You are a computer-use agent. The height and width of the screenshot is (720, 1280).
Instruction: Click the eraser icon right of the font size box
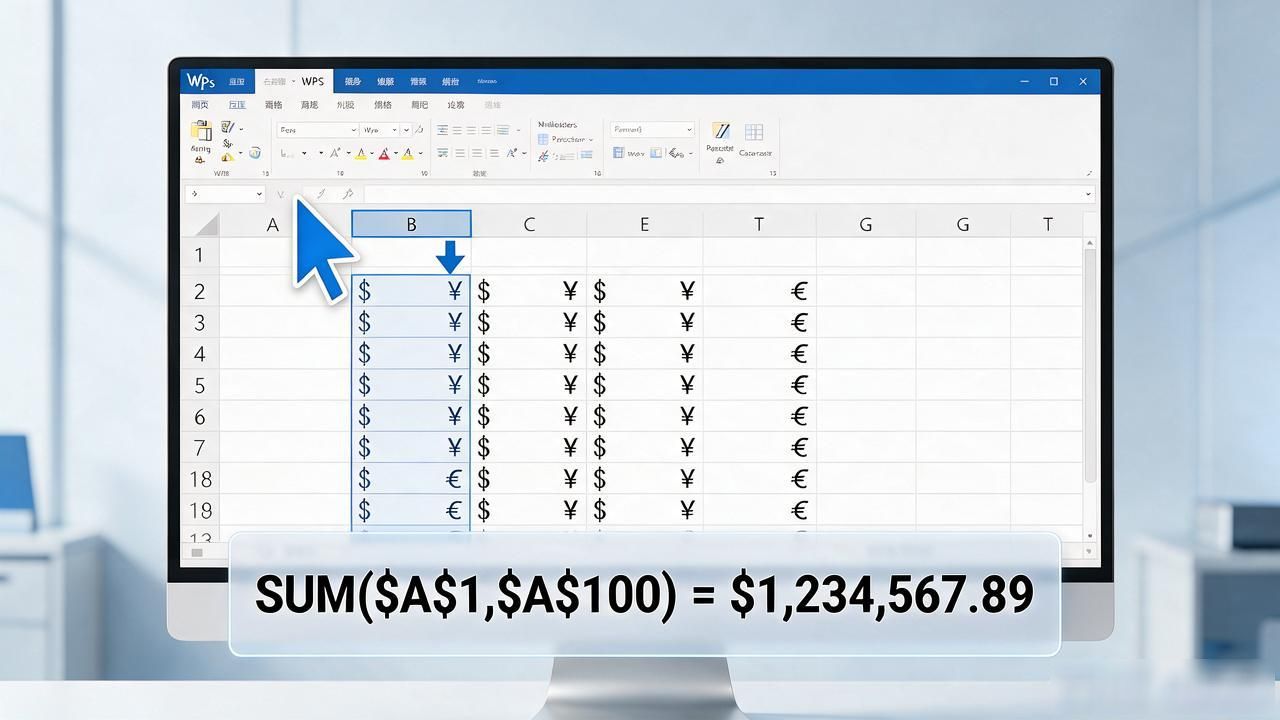[x=417, y=130]
